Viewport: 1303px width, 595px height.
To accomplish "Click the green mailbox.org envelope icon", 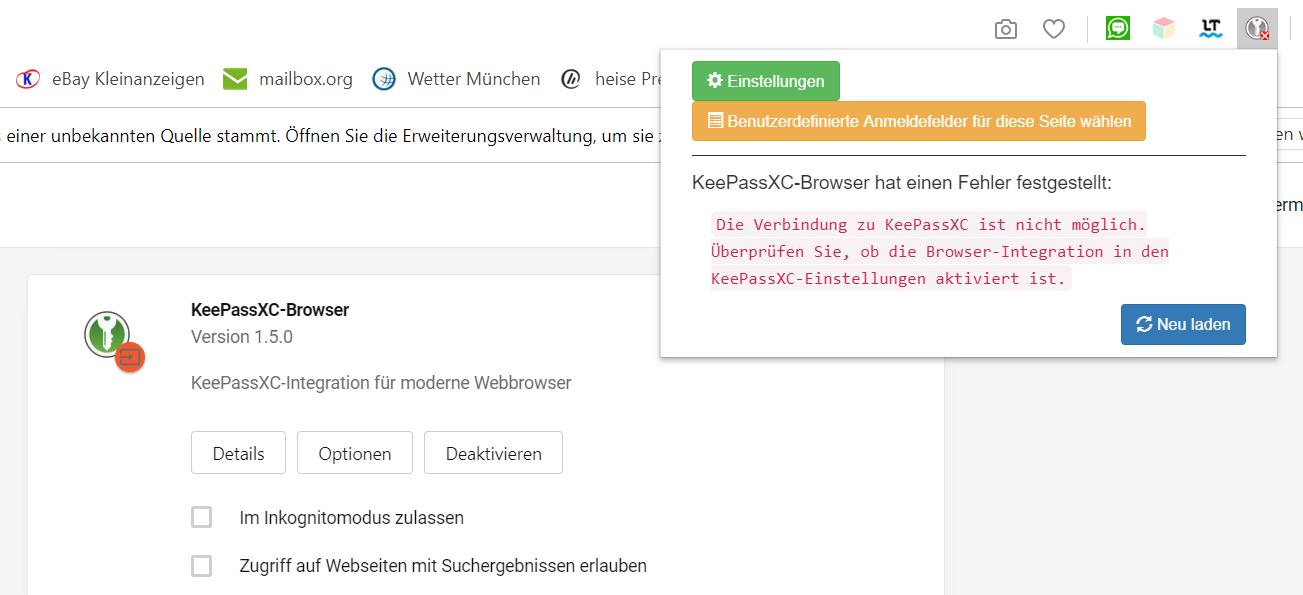I will [235, 79].
